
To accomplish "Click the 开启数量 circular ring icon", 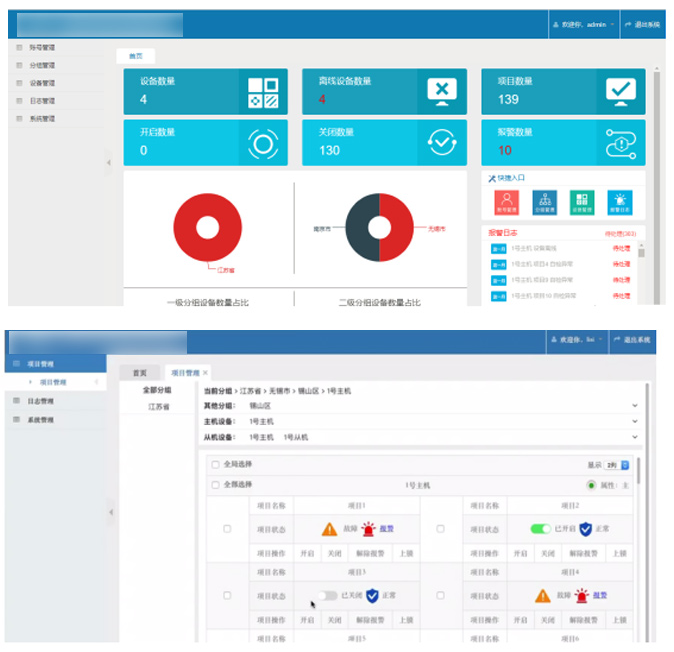I will tap(263, 144).
